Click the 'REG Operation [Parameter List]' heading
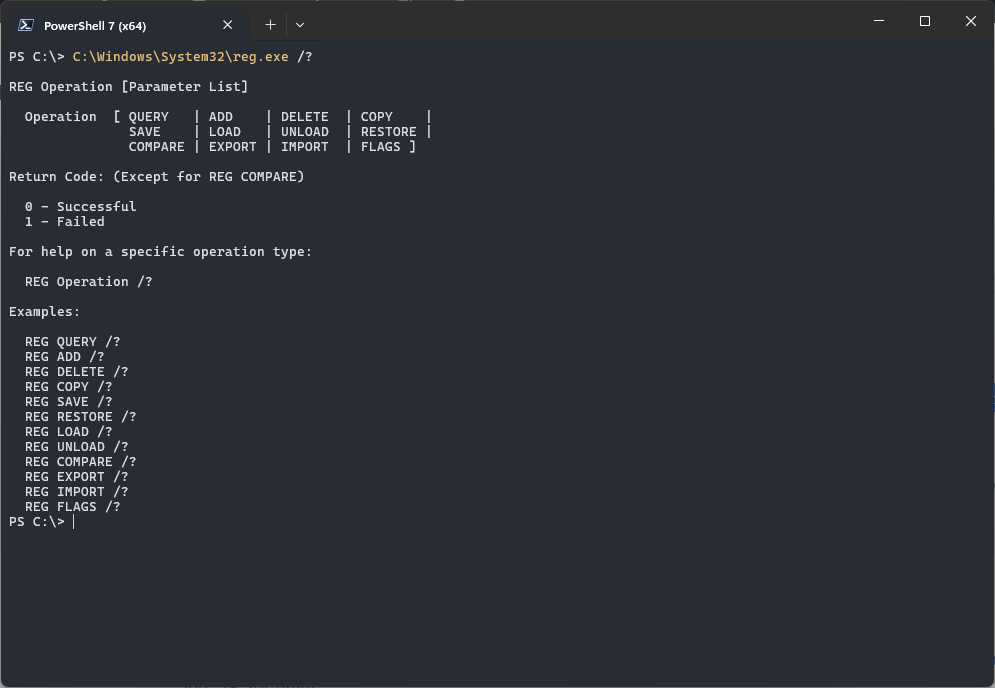This screenshot has height=688, width=995. (x=128, y=87)
